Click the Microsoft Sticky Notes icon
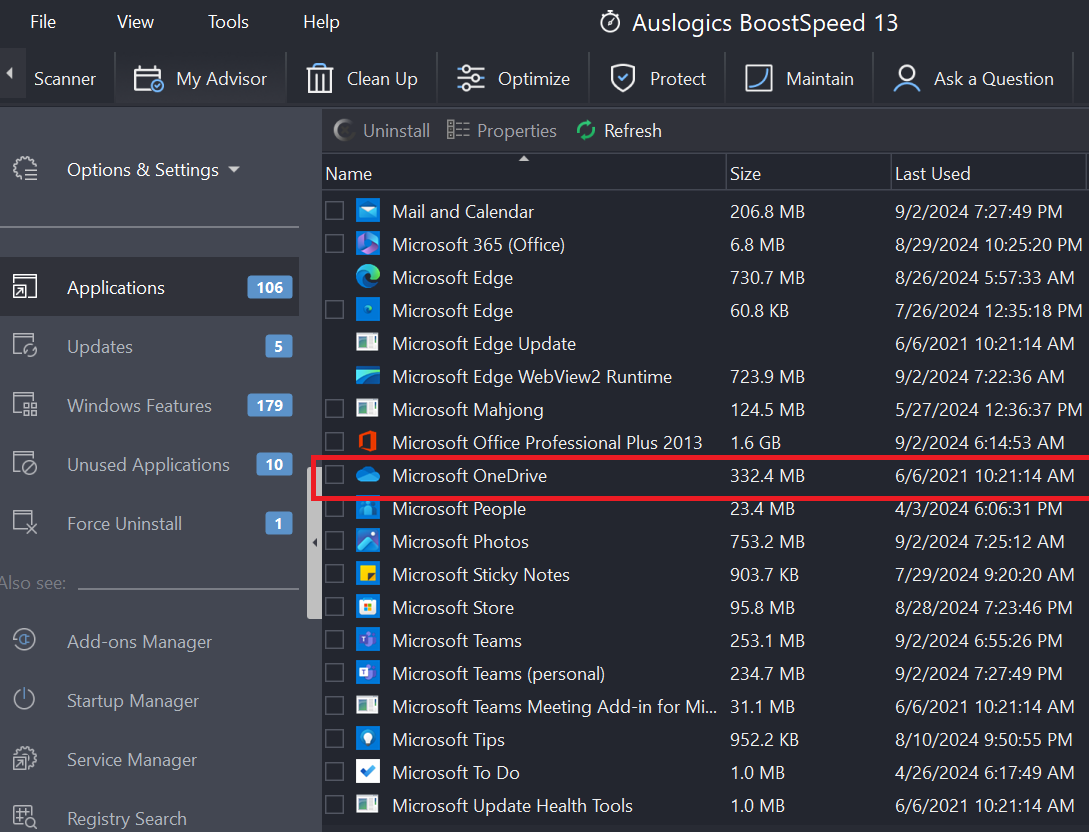The image size is (1089, 832). click(367, 574)
